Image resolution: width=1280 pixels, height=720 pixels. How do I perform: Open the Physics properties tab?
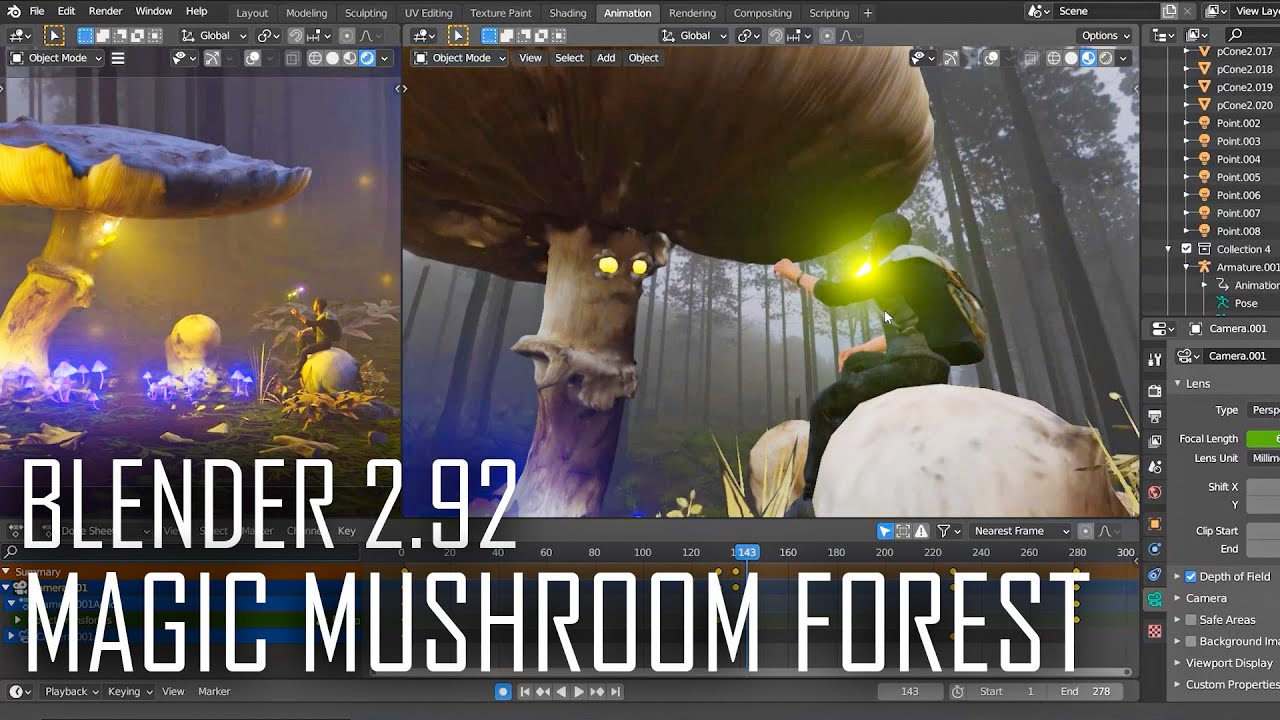[1155, 549]
